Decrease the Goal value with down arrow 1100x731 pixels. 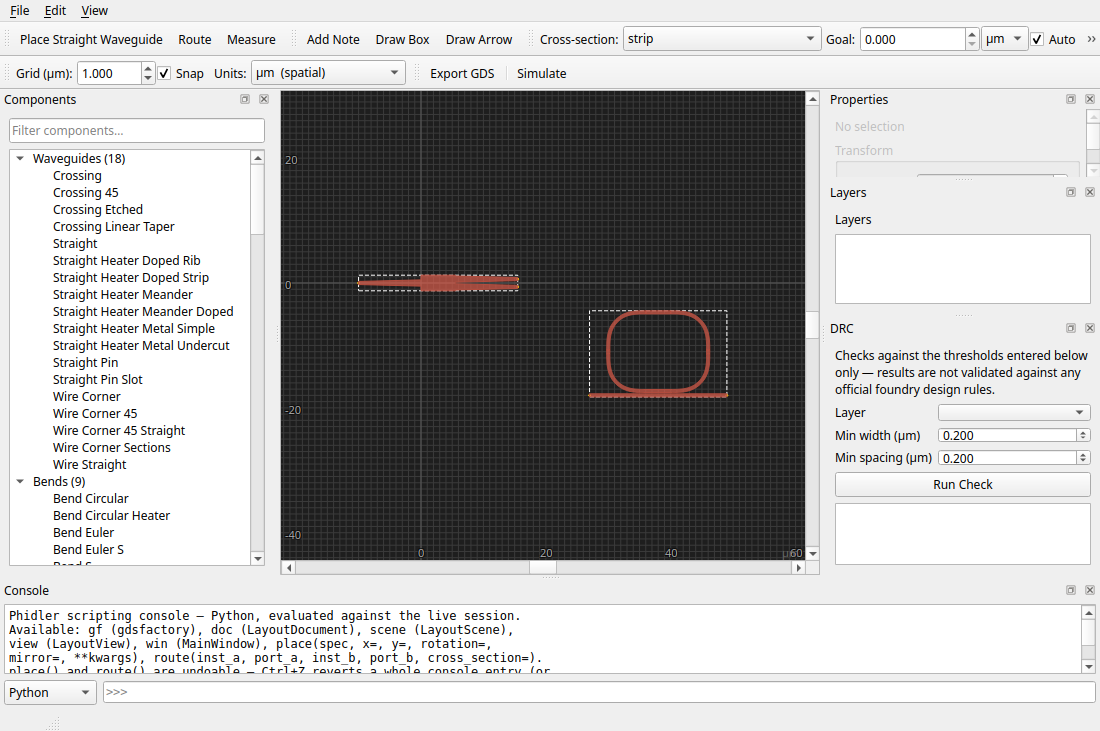(x=972, y=44)
